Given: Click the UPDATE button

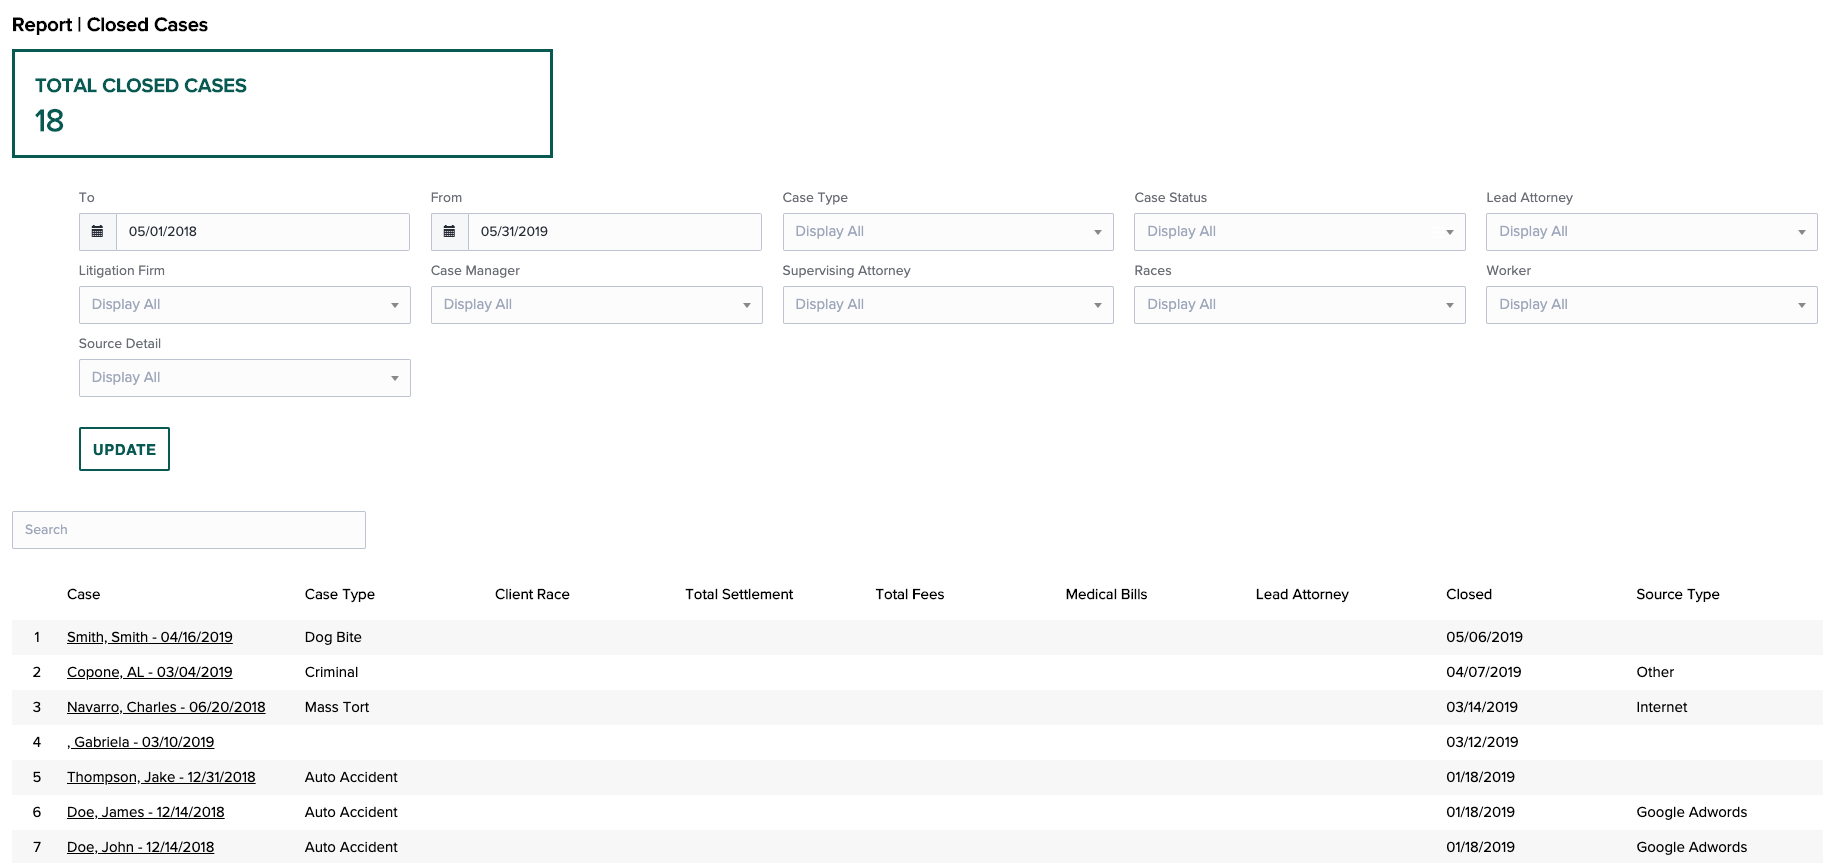Looking at the screenshot, I should click(x=124, y=449).
